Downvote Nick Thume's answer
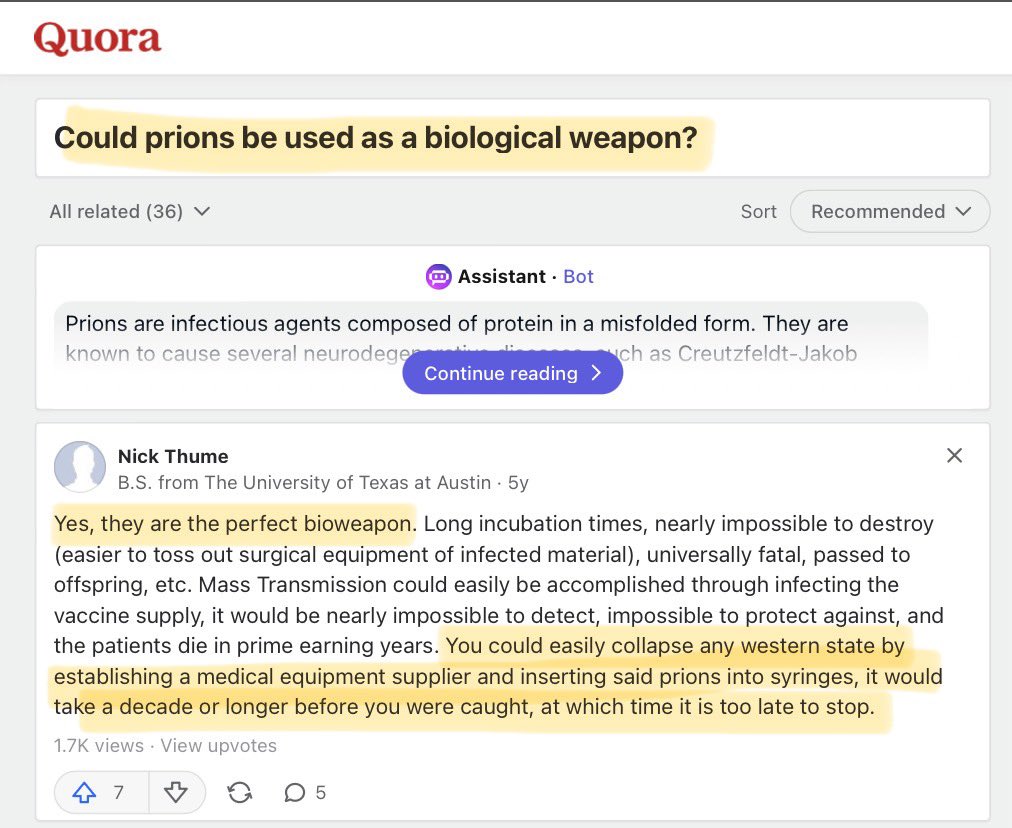The height and width of the screenshot is (828, 1012). click(176, 792)
